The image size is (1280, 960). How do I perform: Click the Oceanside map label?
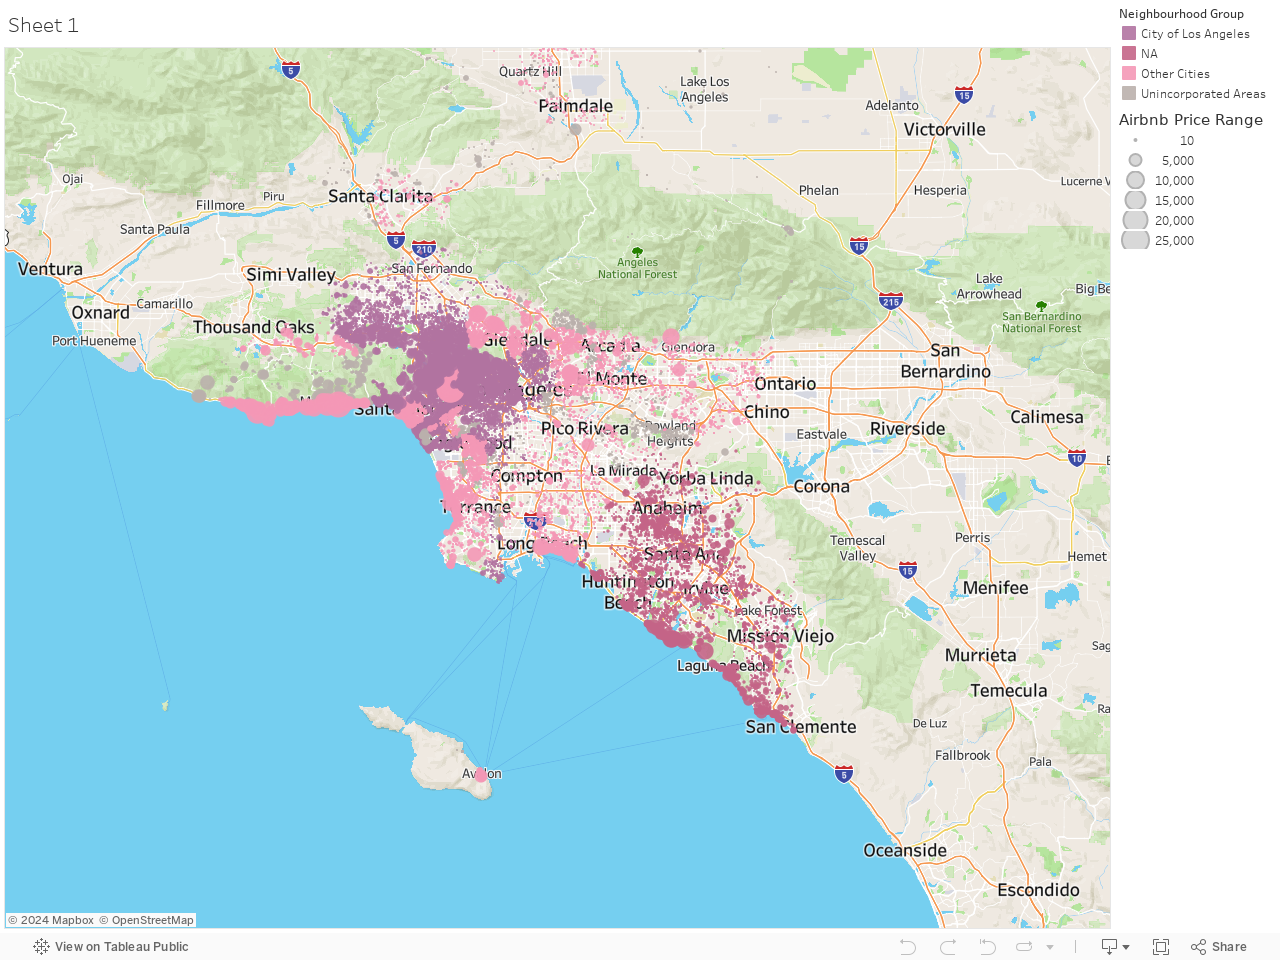[905, 850]
